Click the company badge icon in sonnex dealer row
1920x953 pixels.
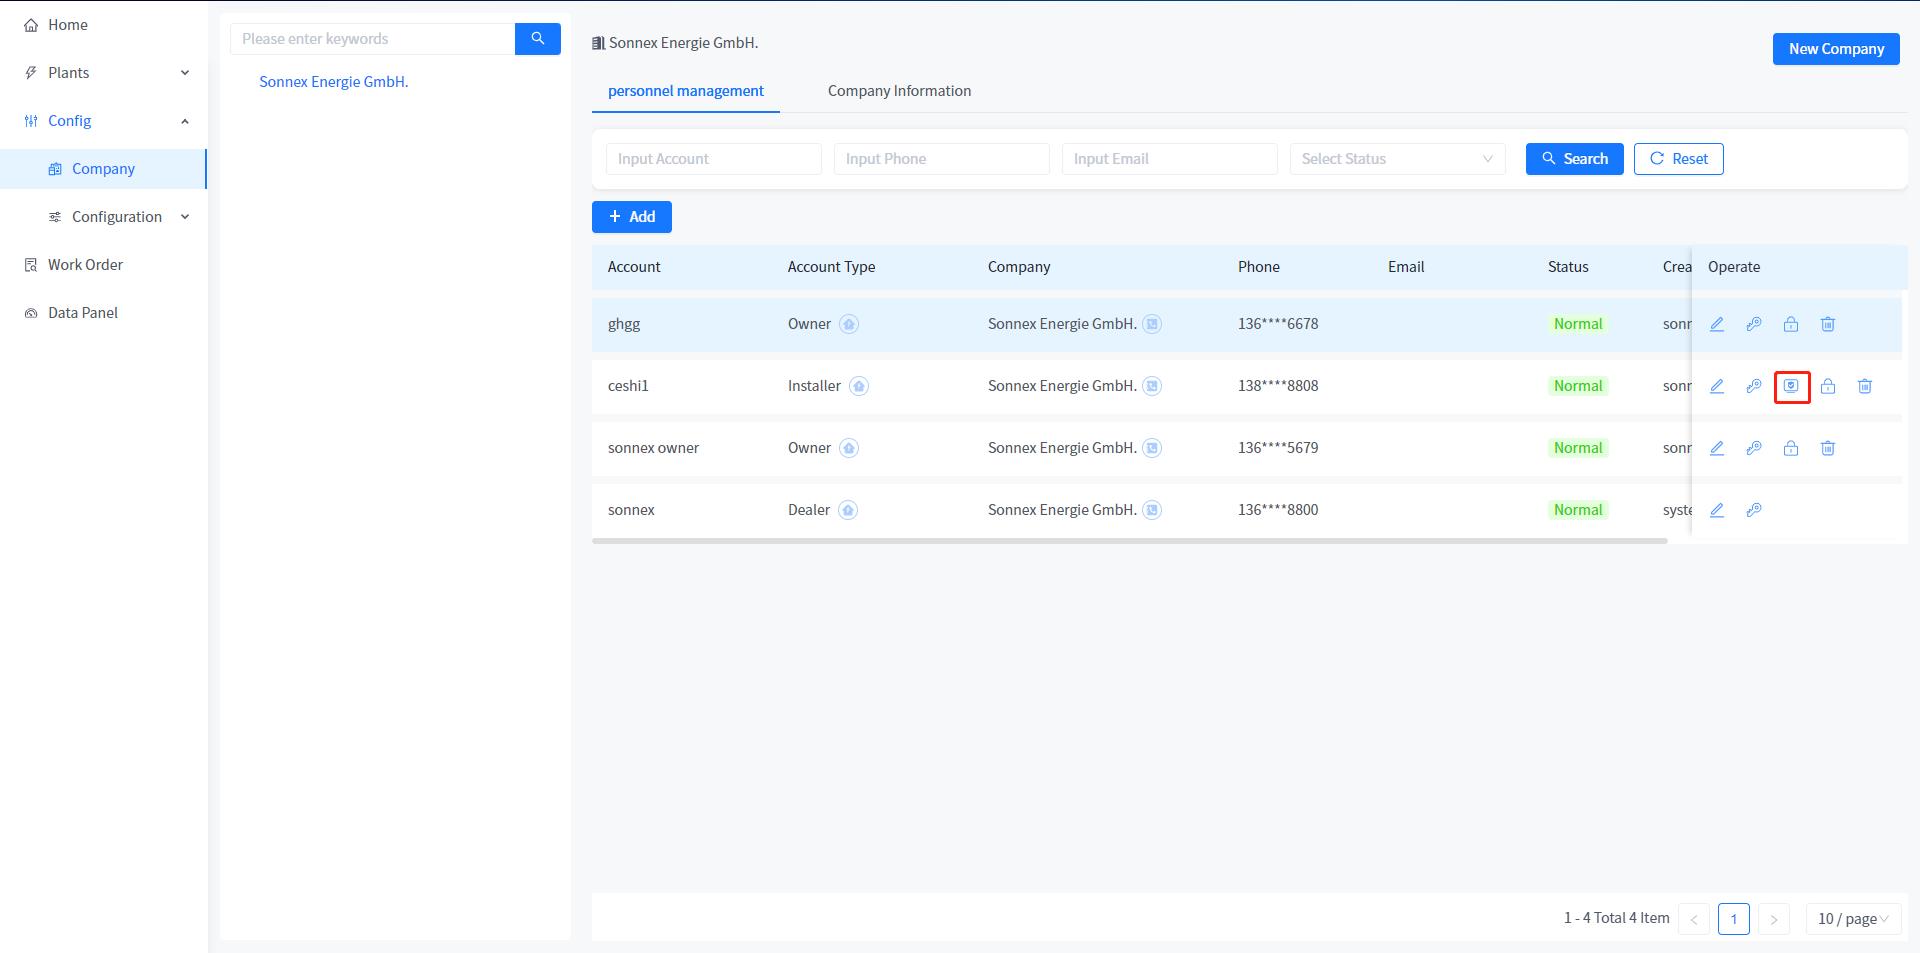pos(1152,510)
